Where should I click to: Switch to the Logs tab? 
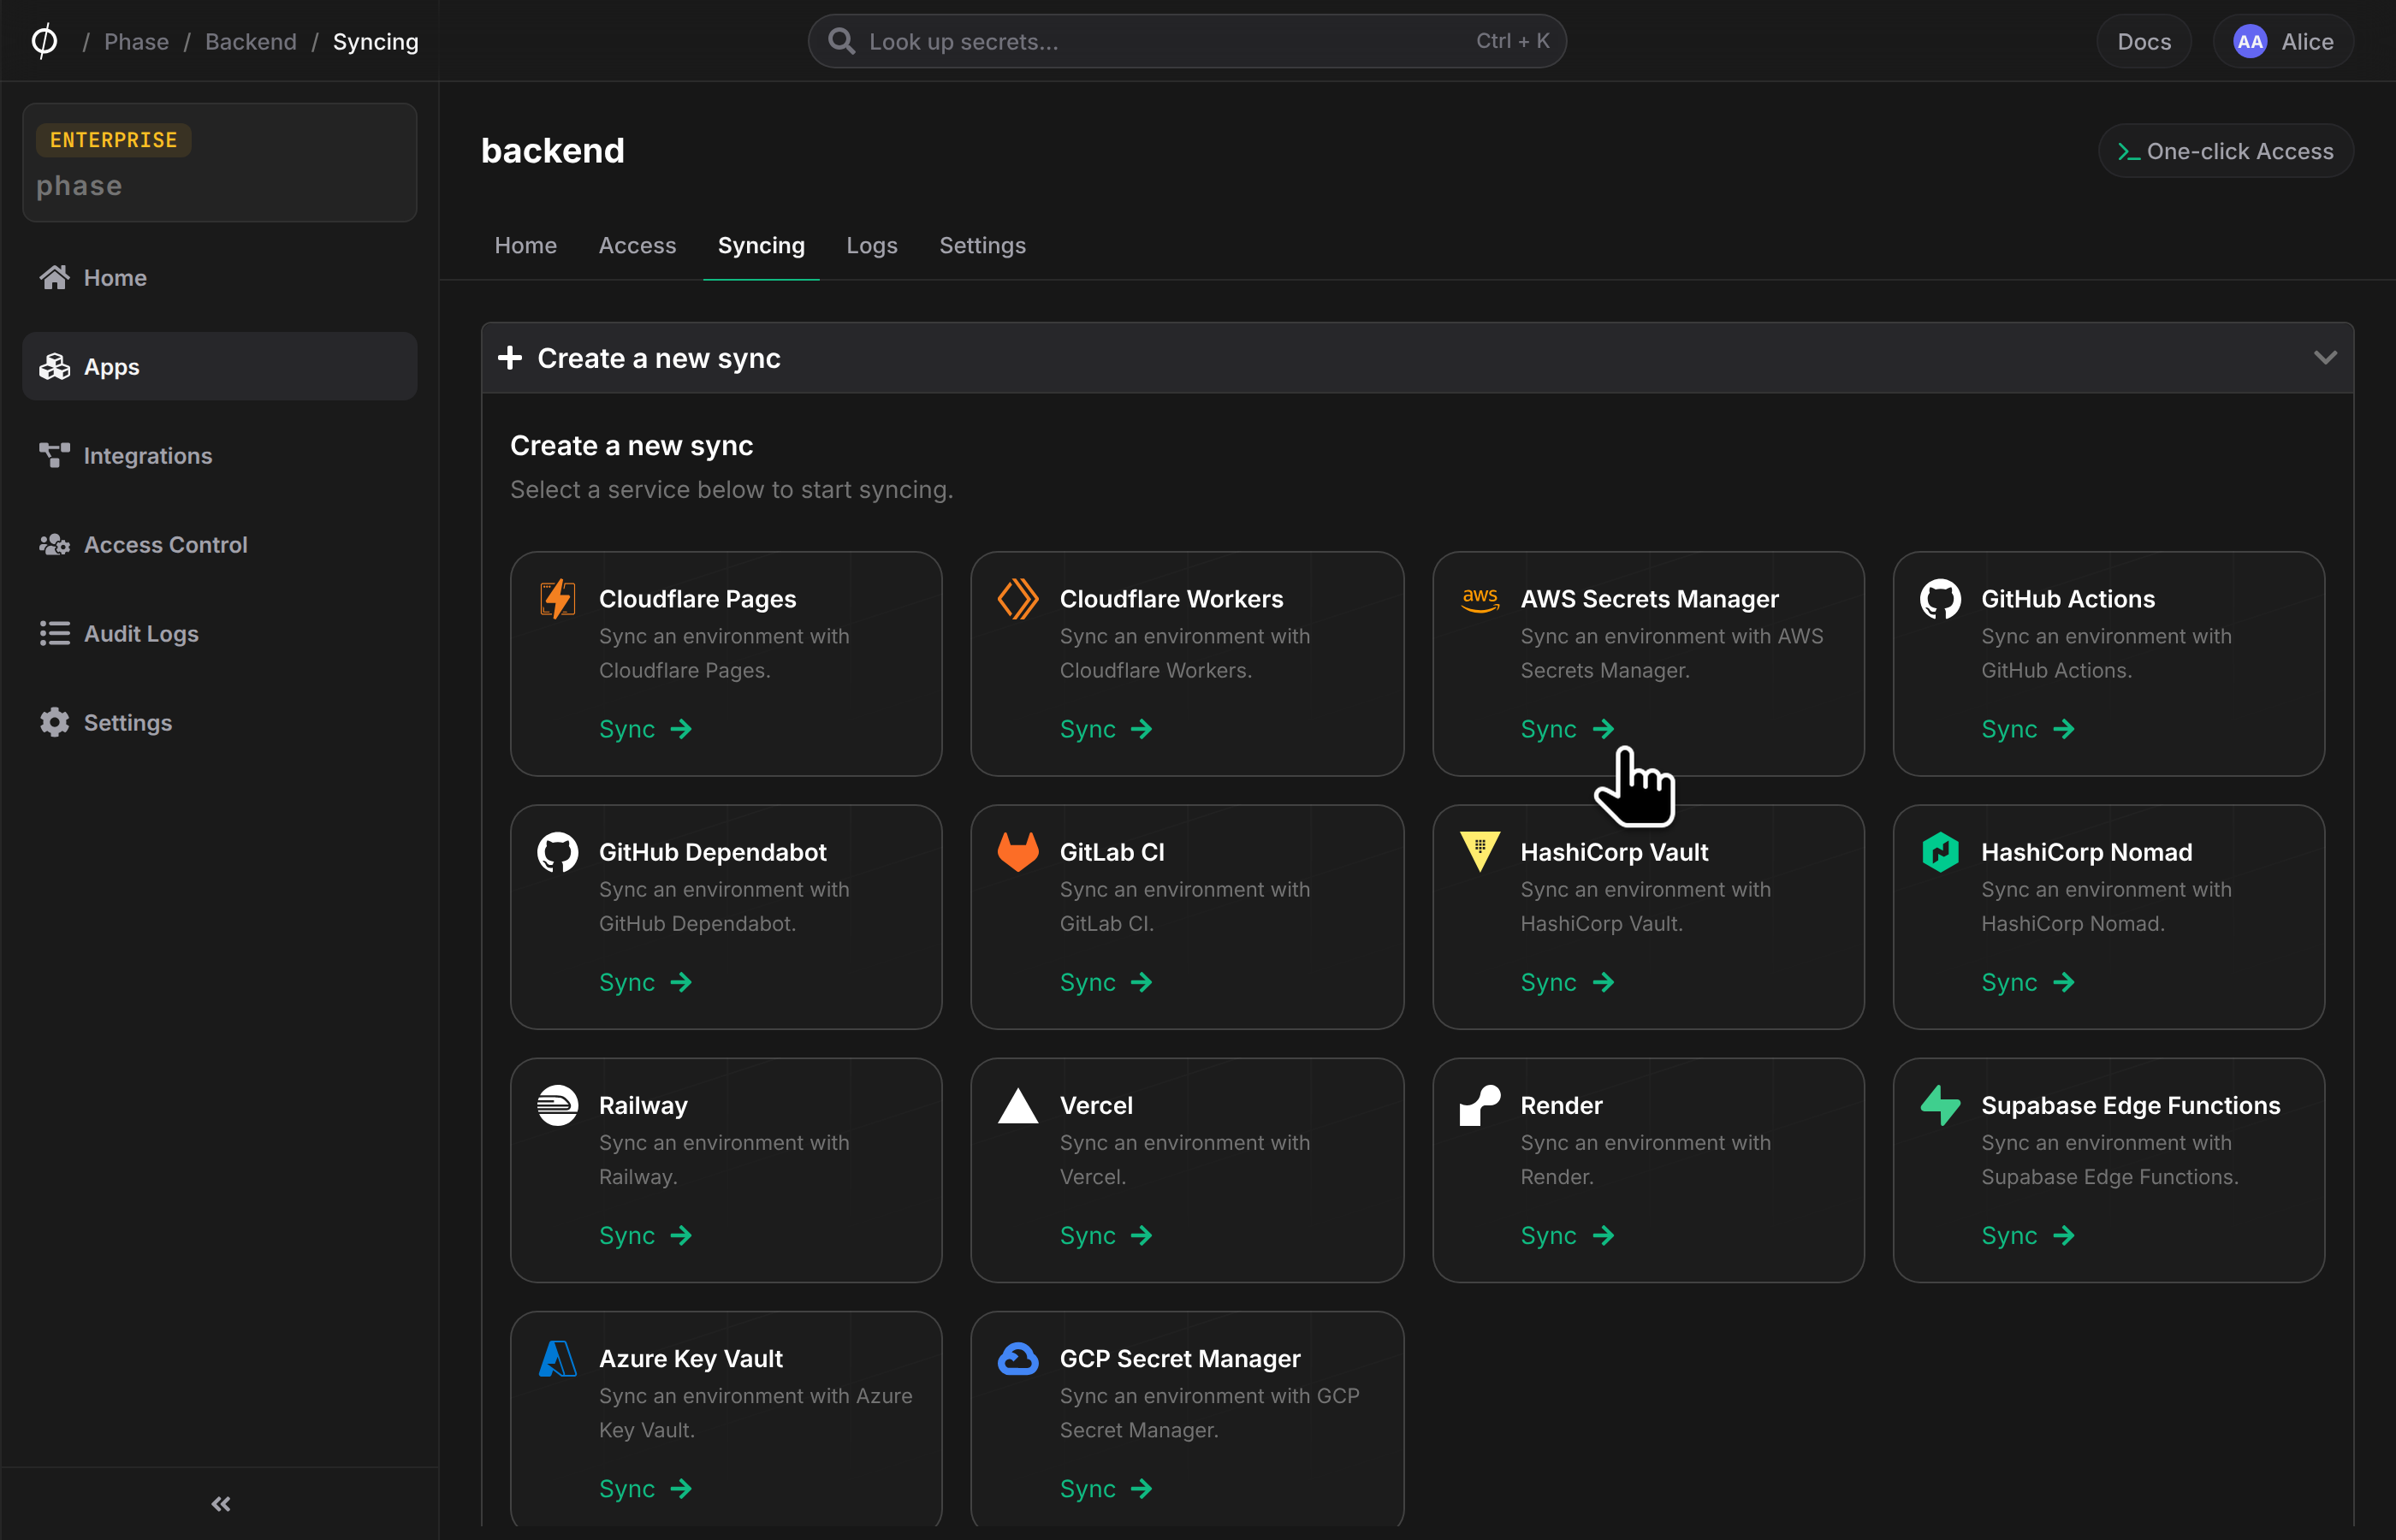pyautogui.click(x=871, y=245)
